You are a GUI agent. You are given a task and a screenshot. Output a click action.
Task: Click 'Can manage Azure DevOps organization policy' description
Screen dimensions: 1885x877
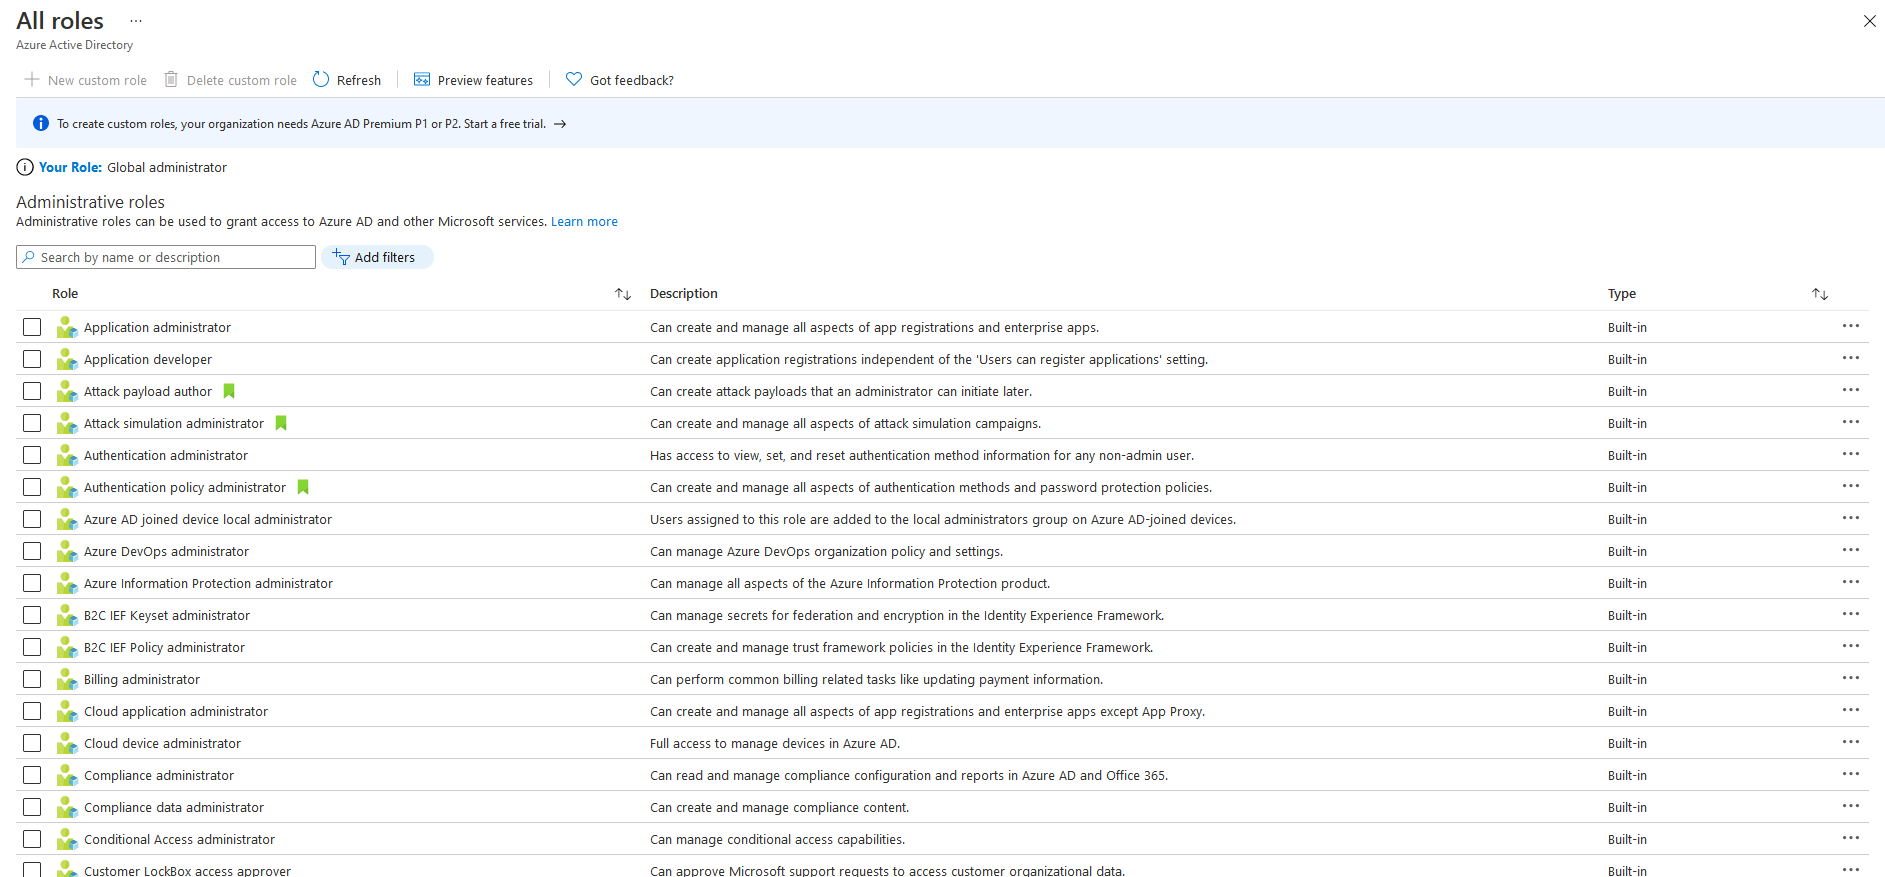coord(826,551)
